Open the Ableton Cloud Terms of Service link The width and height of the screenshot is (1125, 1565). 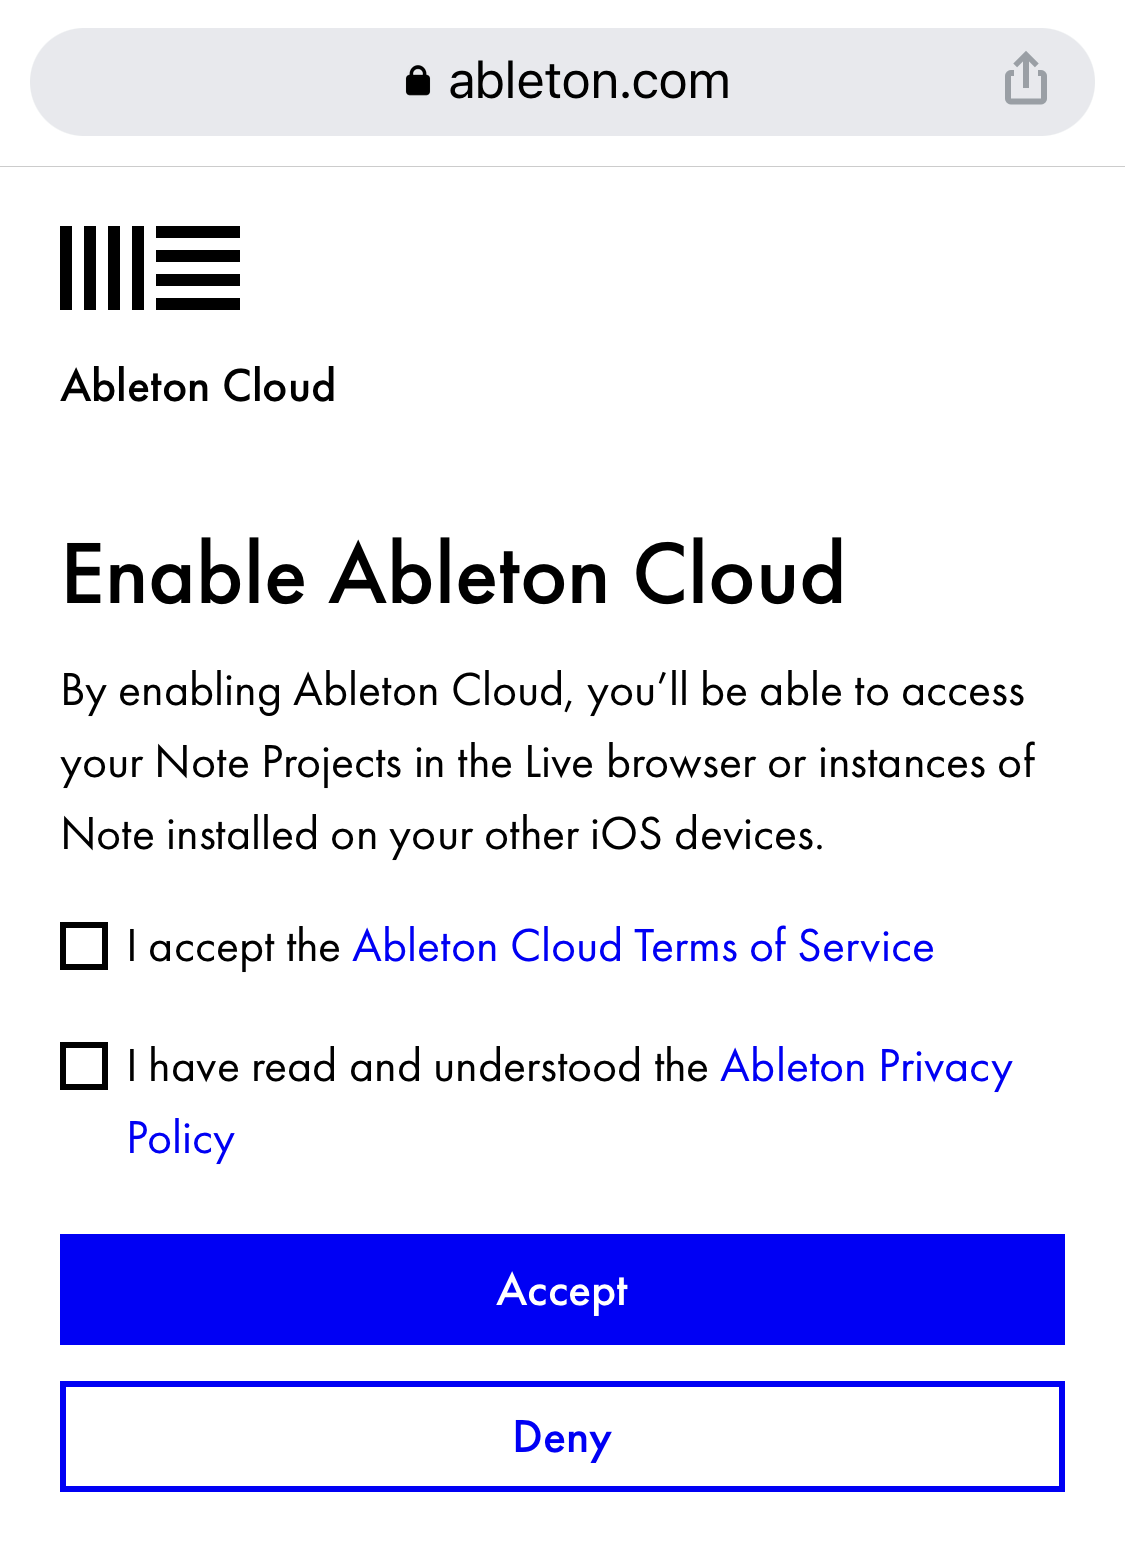tap(642, 946)
